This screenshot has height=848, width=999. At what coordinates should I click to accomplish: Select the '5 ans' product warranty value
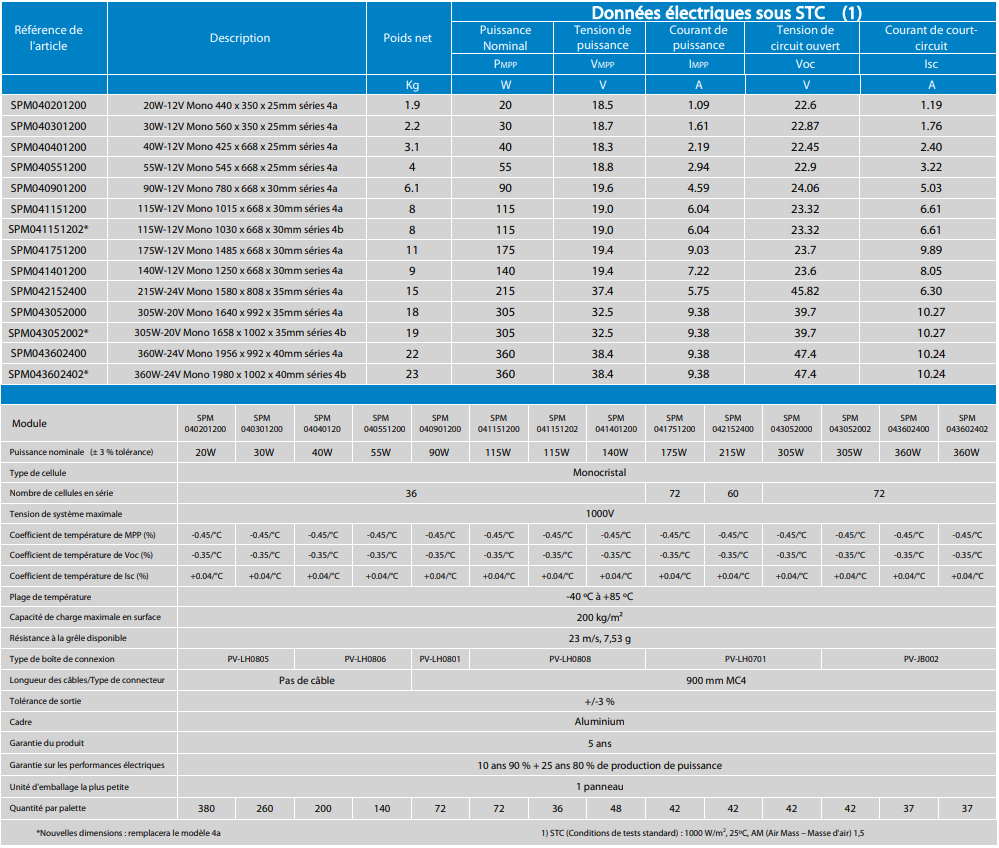pyautogui.click(x=600, y=744)
